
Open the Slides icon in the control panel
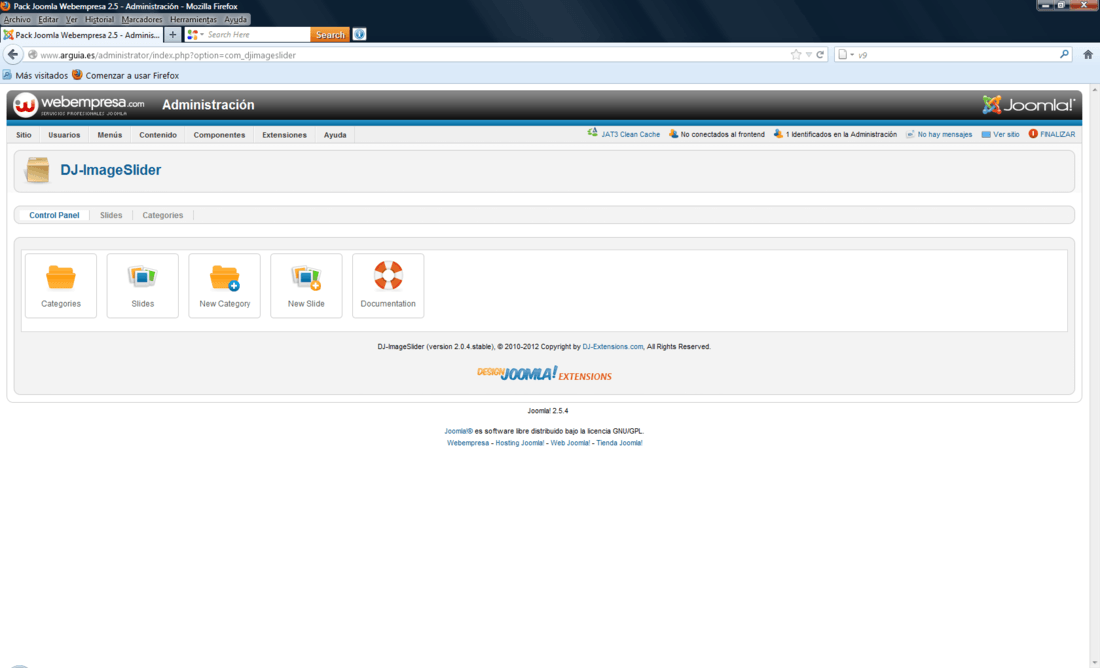142,286
